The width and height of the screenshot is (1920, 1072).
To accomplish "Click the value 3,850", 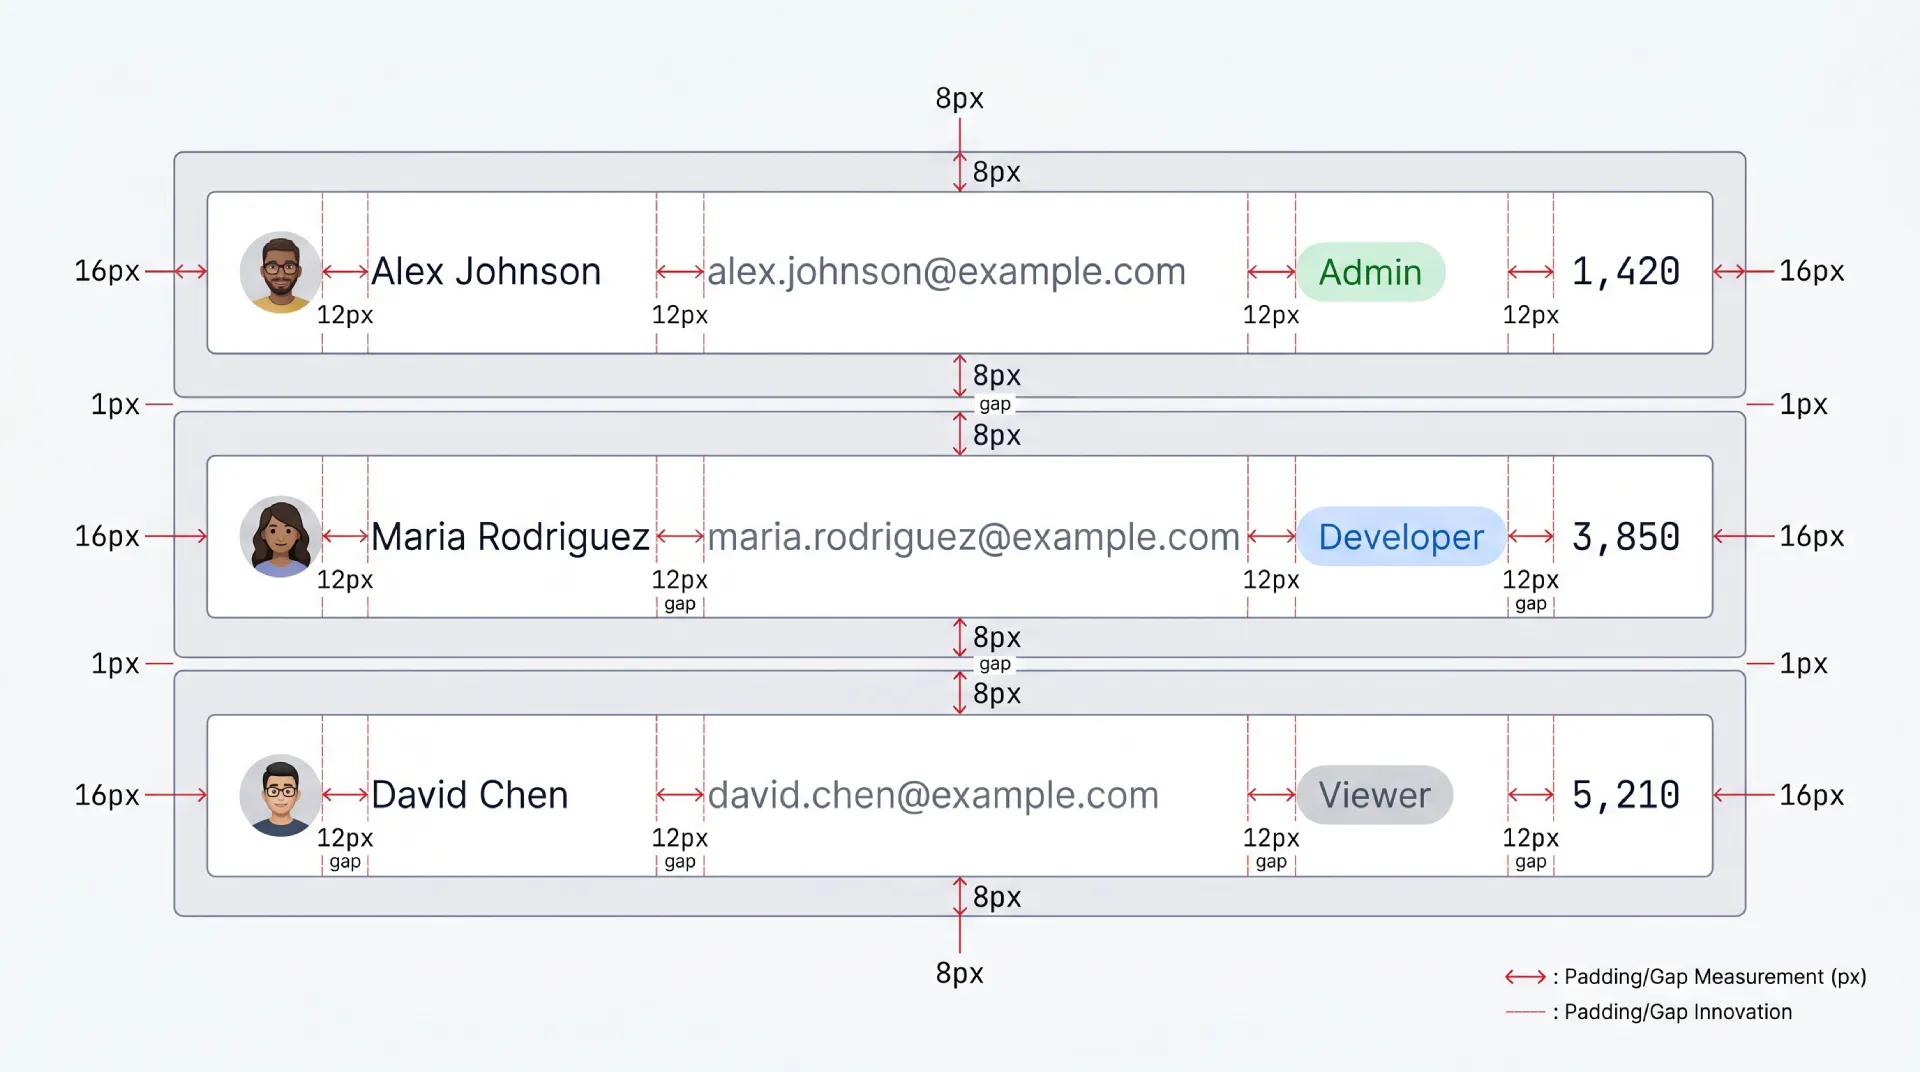I will [1626, 537].
